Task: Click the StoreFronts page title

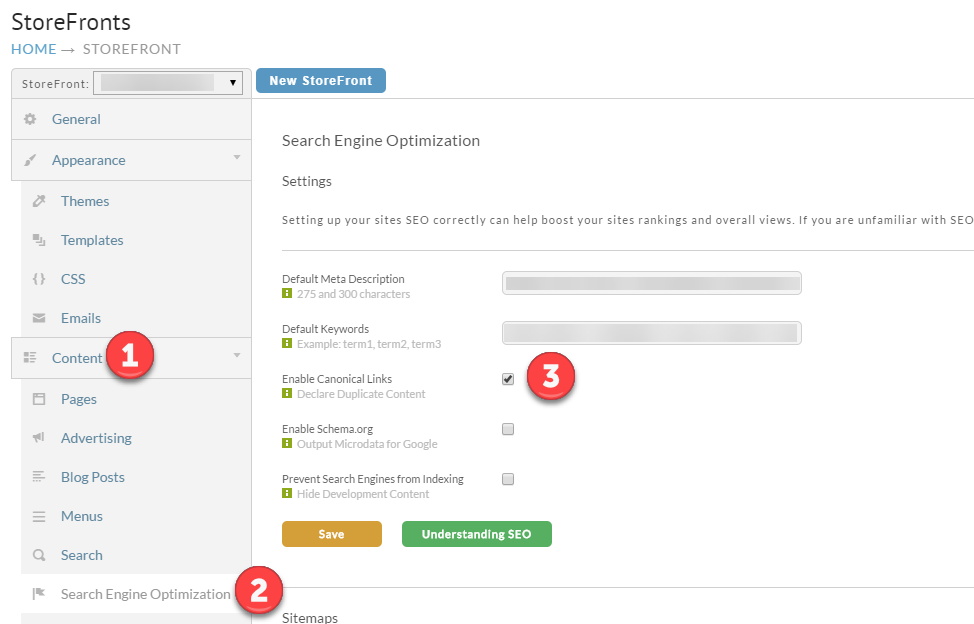Action: 71,22
